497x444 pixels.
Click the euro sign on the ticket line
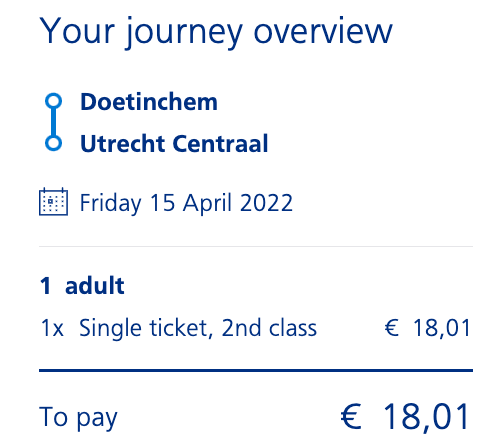tap(392, 327)
